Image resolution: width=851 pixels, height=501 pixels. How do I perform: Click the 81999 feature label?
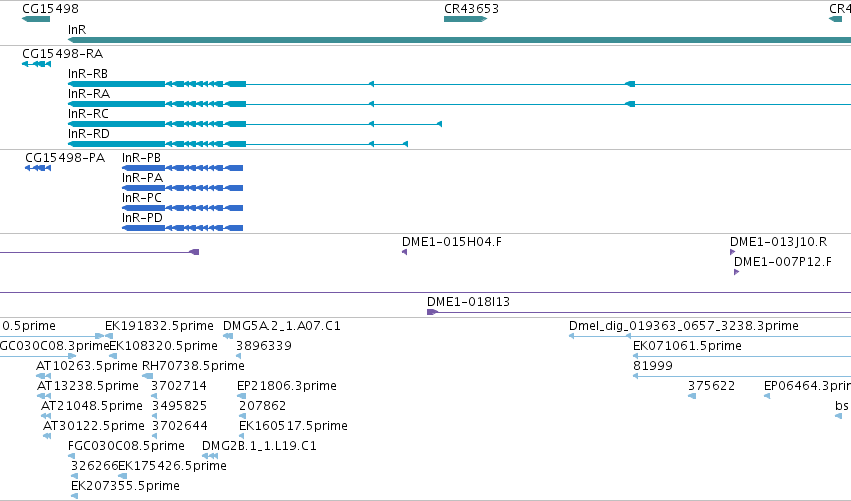point(653,366)
